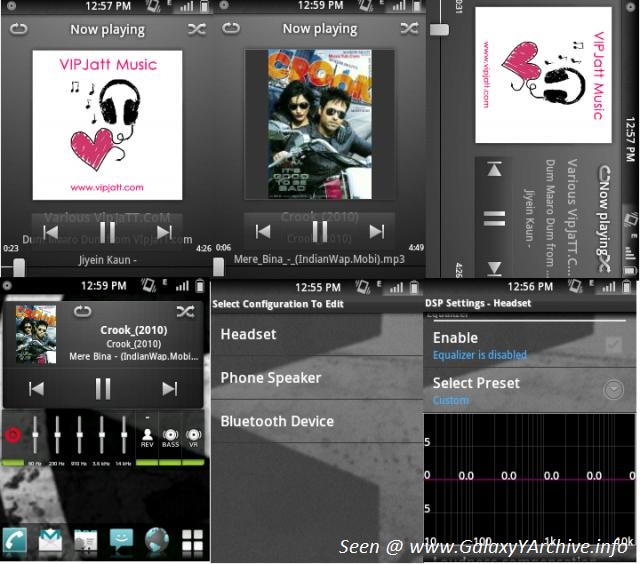Toggle the REV reverb effect
The width and height of the screenshot is (640, 564).
tap(147, 437)
